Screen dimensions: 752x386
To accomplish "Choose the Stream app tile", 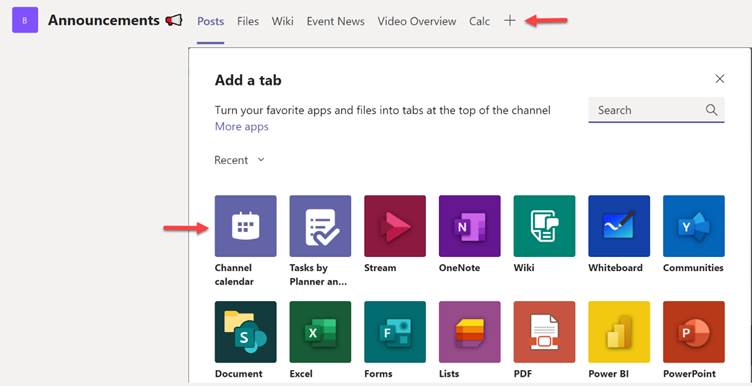I will coord(395,226).
